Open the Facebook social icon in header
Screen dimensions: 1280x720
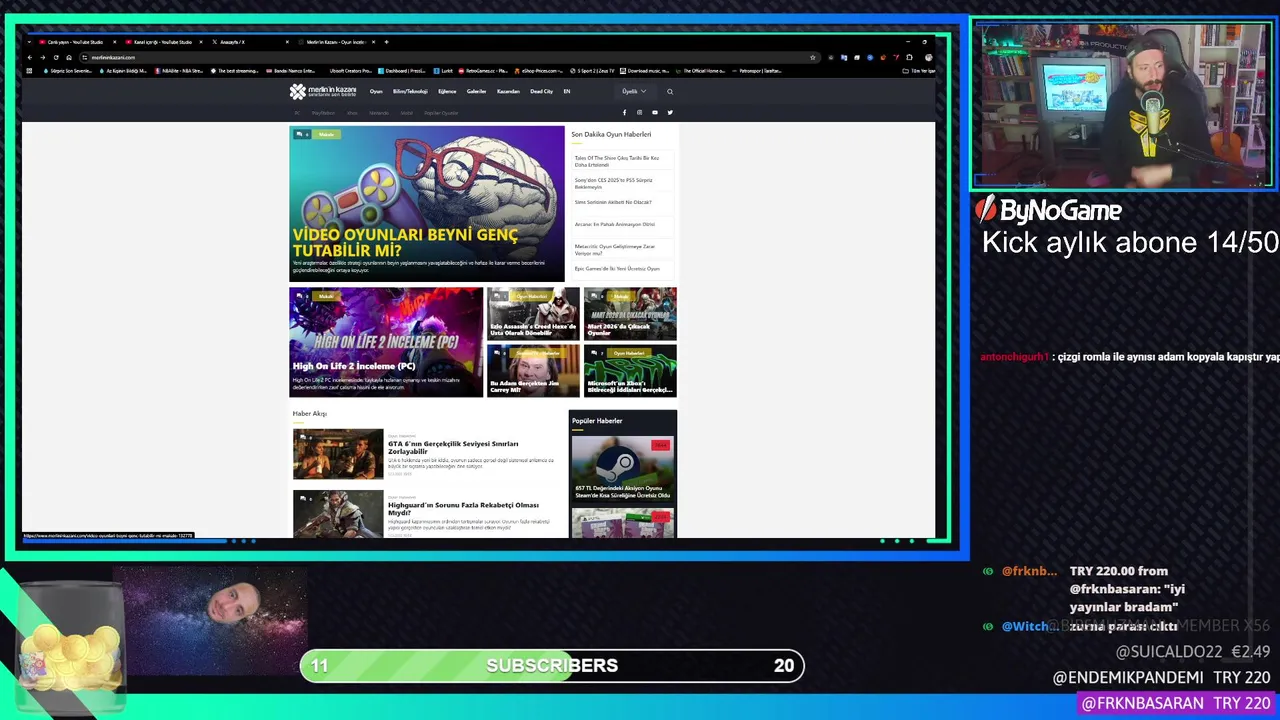(625, 112)
